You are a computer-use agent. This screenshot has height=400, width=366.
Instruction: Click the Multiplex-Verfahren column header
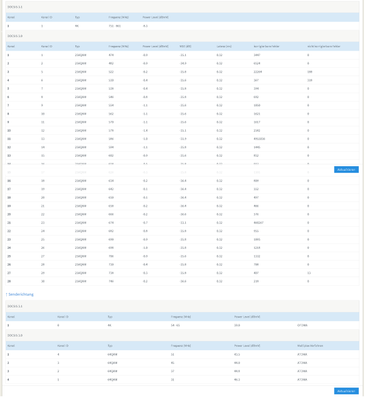[x=310, y=346]
